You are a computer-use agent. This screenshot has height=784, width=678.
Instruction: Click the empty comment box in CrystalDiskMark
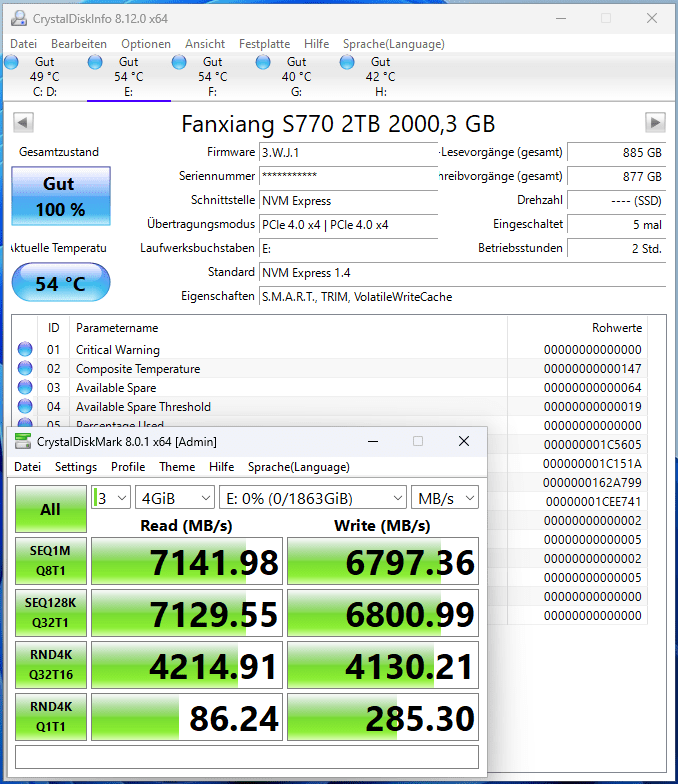tap(247, 757)
